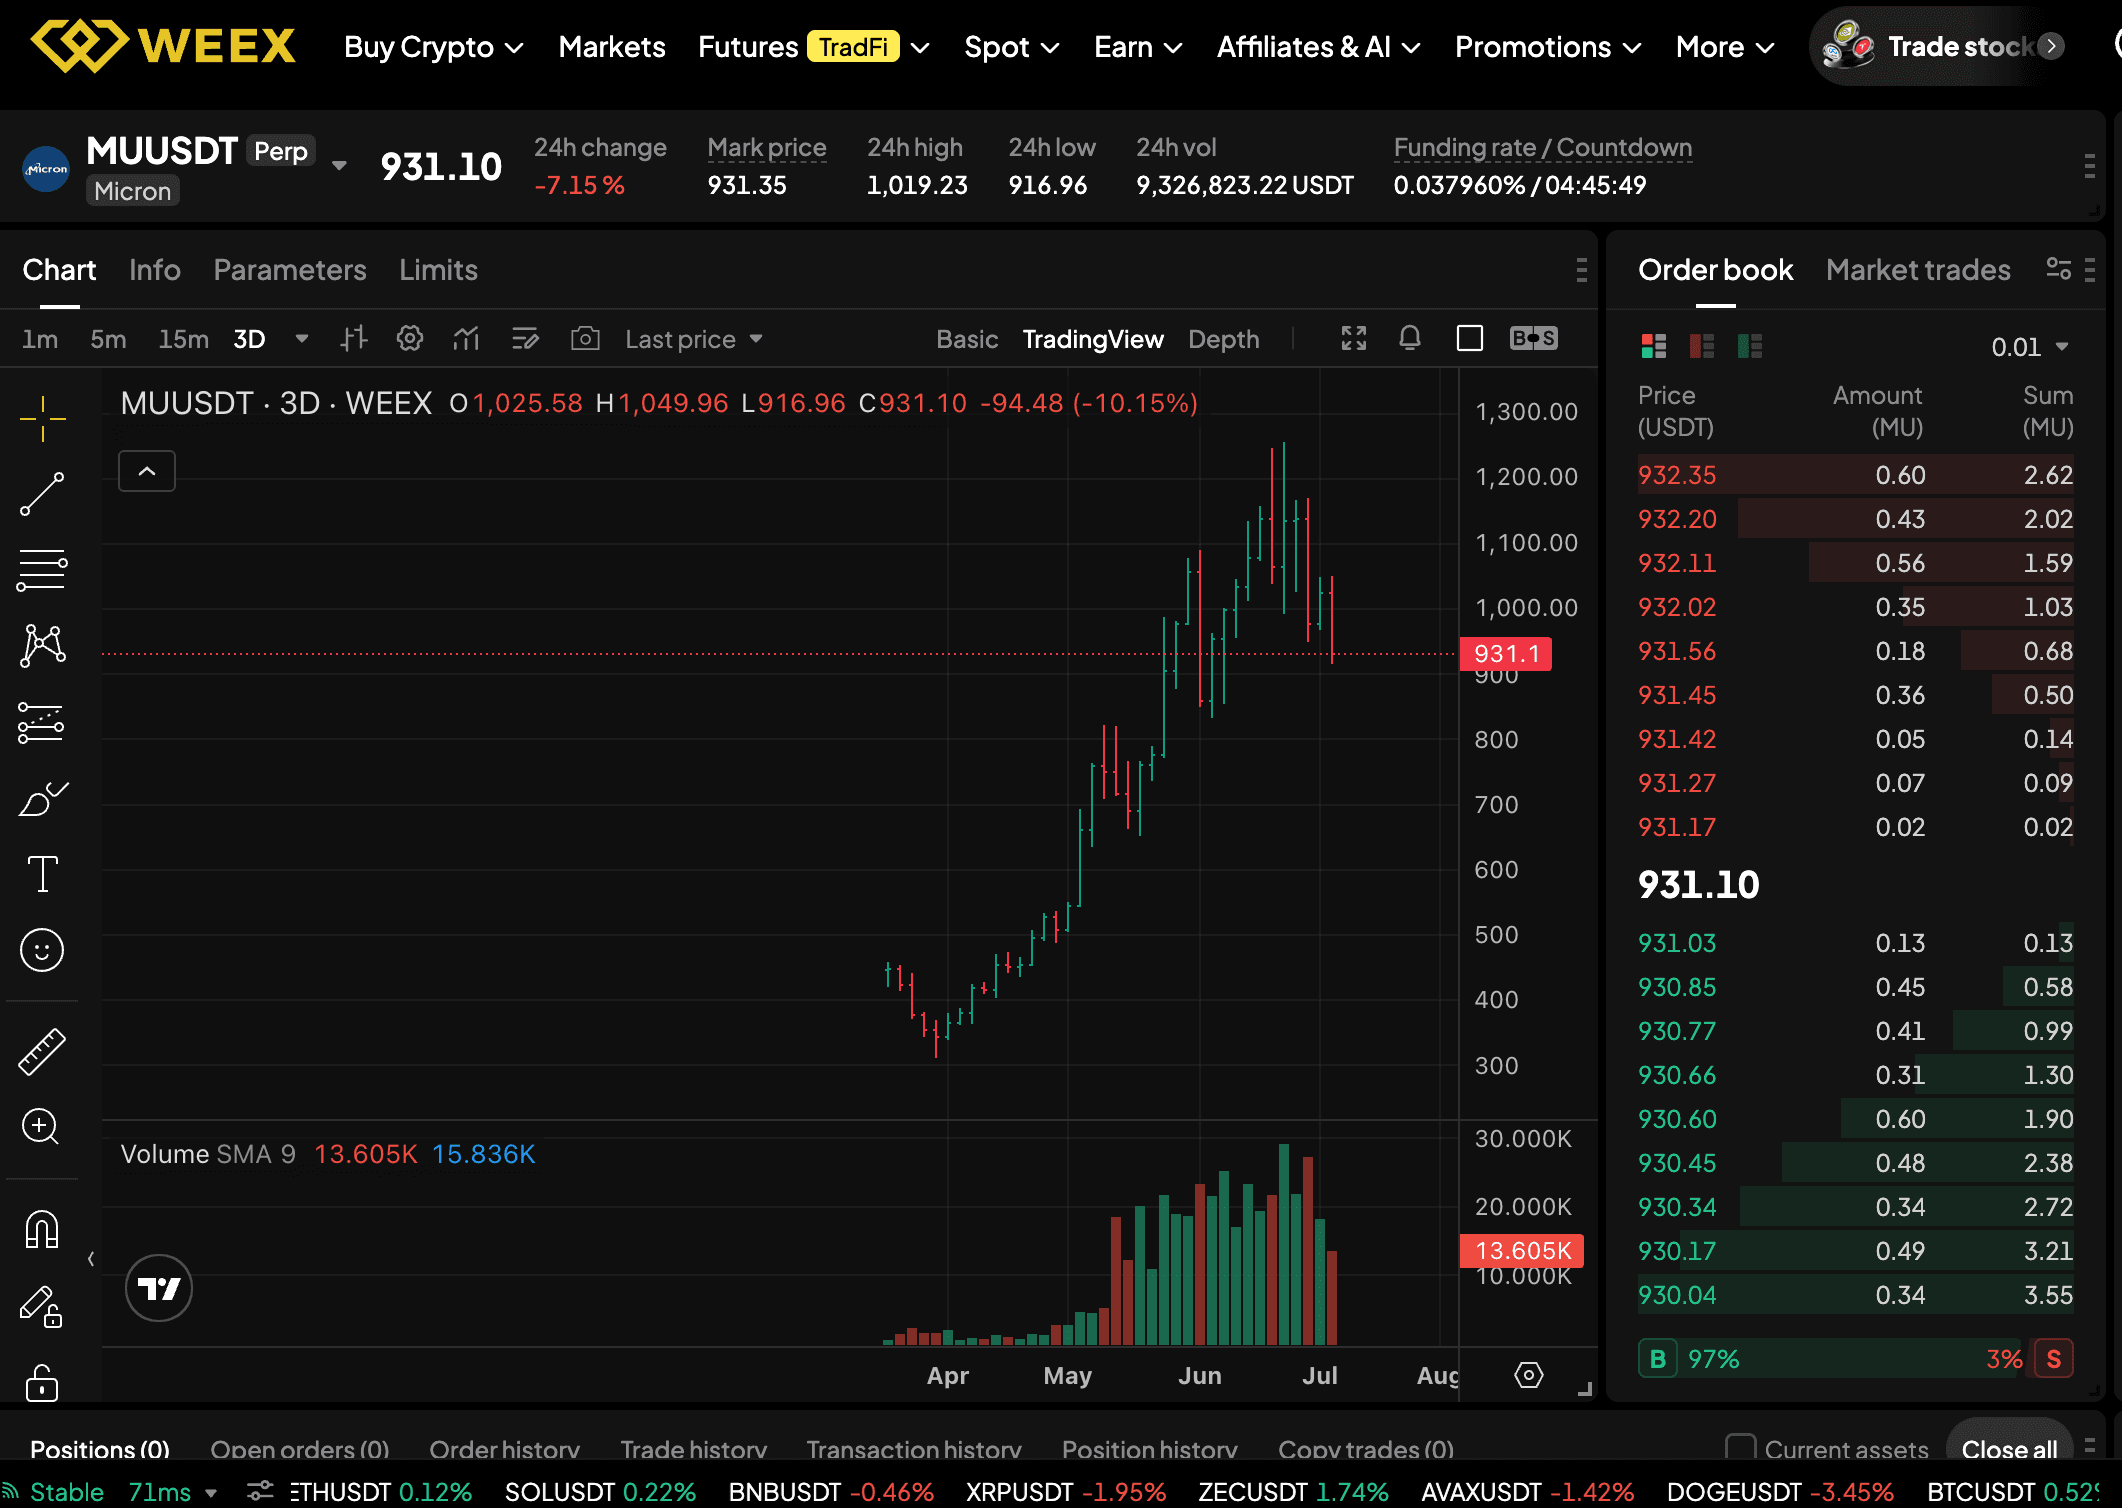2122x1508 pixels.
Task: Select the Text annotation tool
Action: (x=42, y=874)
